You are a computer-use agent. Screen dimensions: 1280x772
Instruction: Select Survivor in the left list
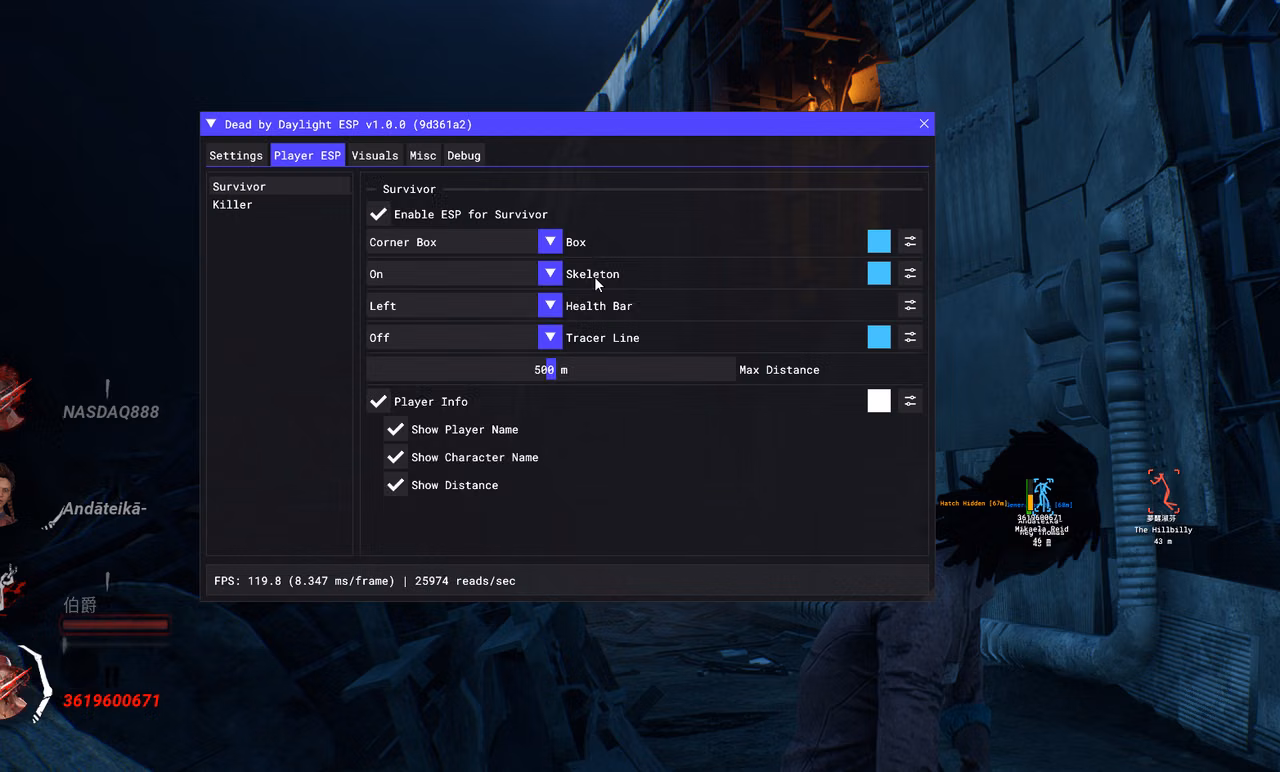(x=279, y=187)
